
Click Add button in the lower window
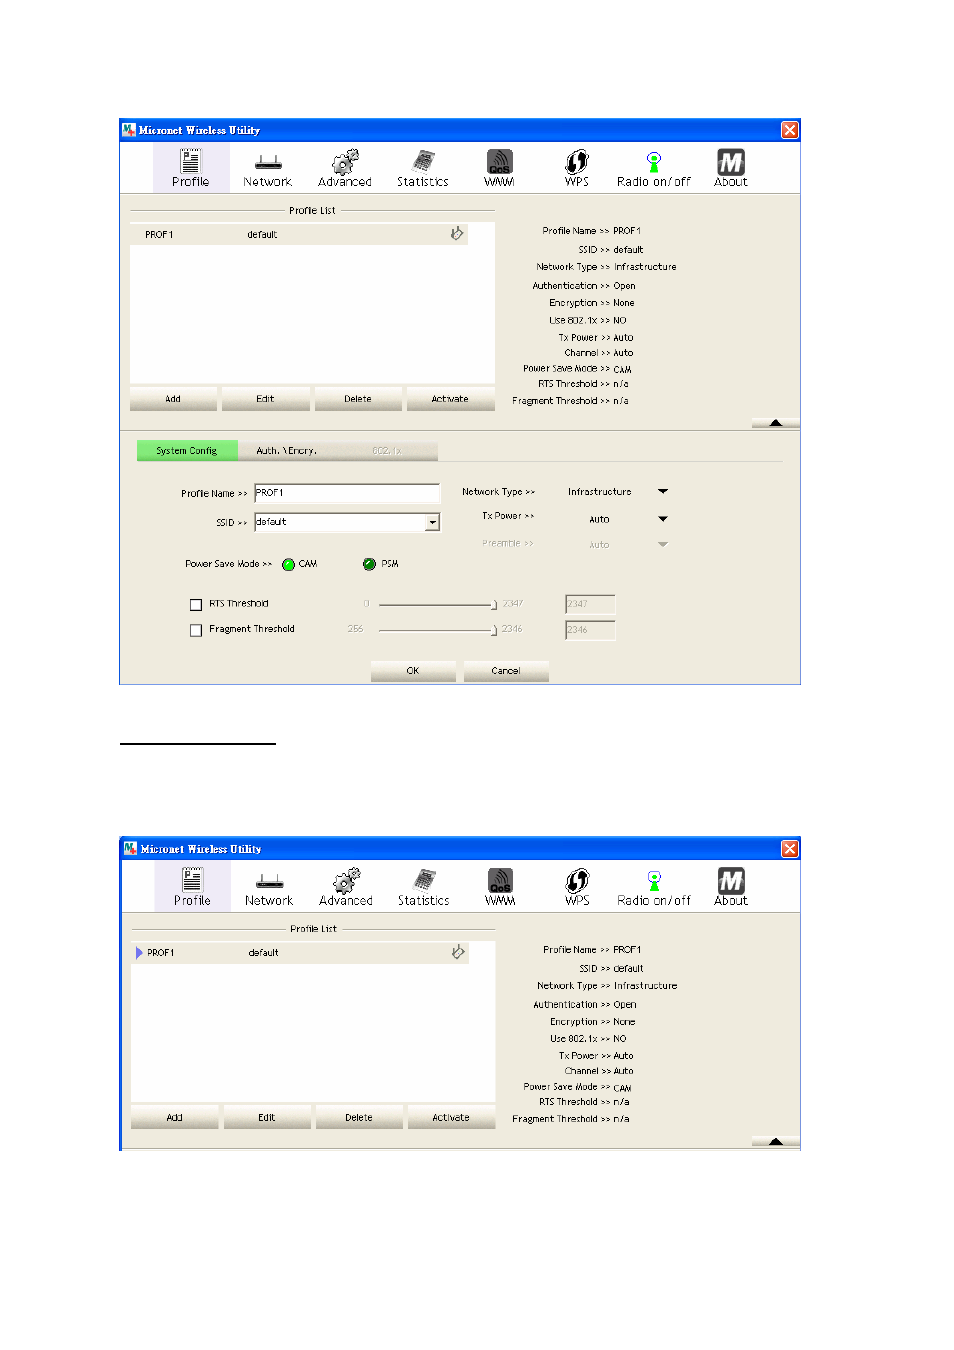point(175,1118)
